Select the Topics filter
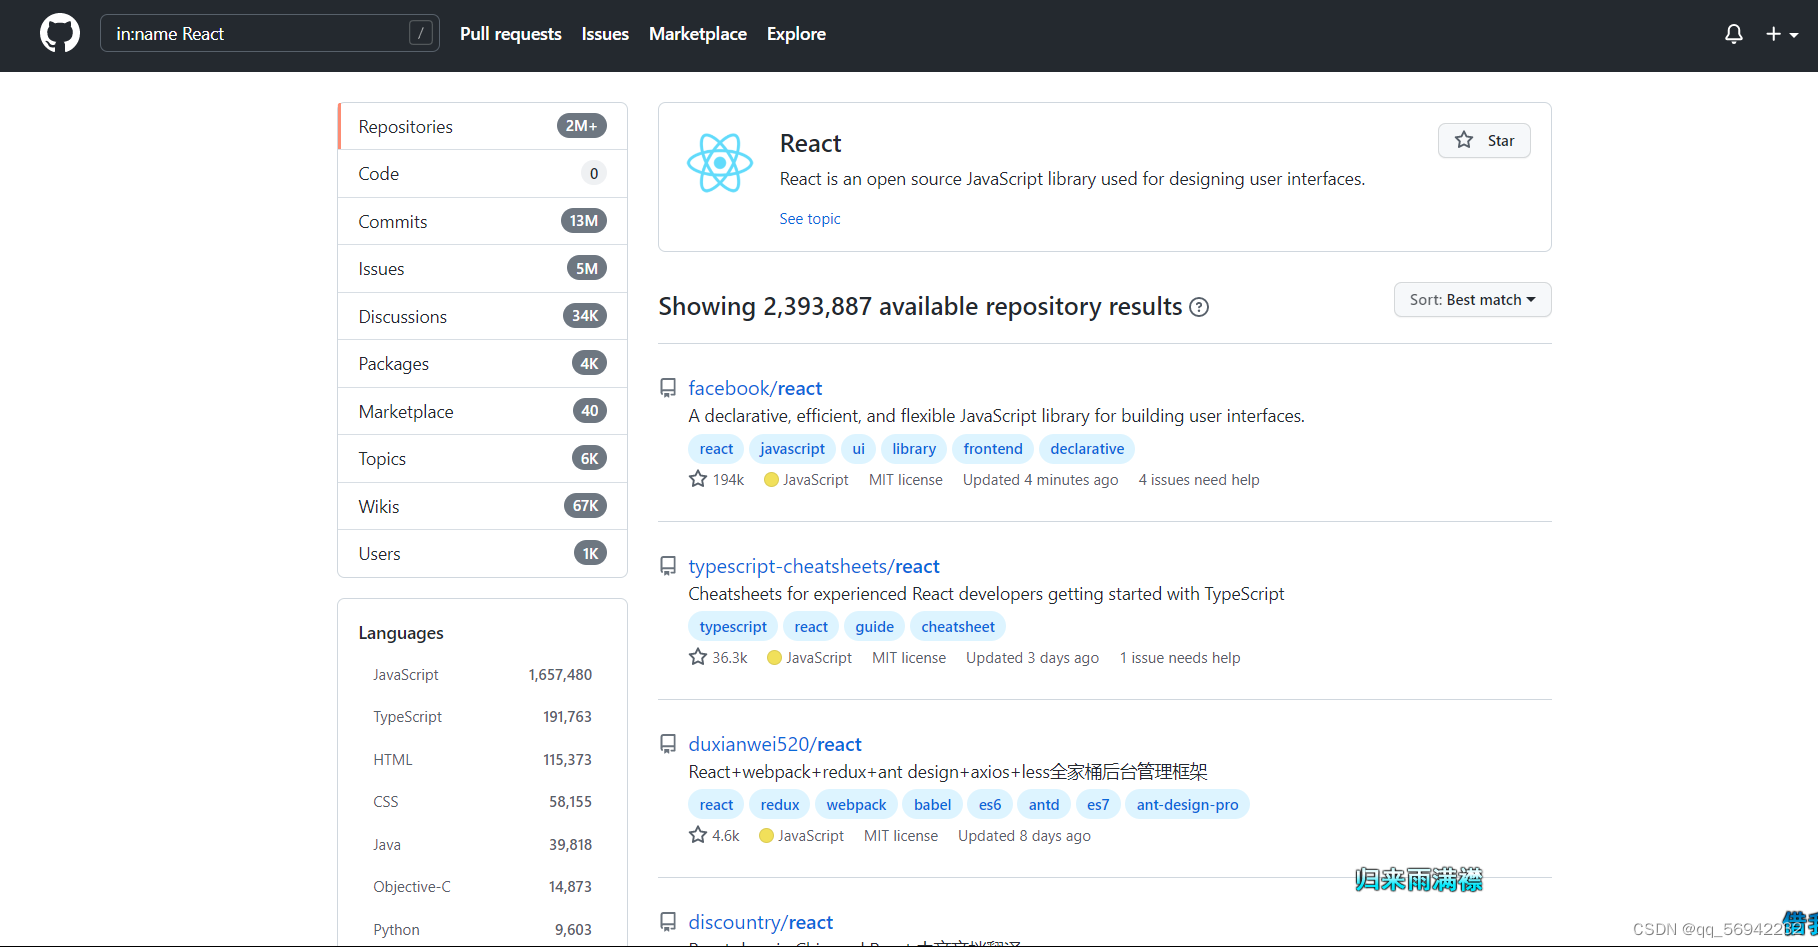This screenshot has height=947, width=1818. tap(483, 459)
